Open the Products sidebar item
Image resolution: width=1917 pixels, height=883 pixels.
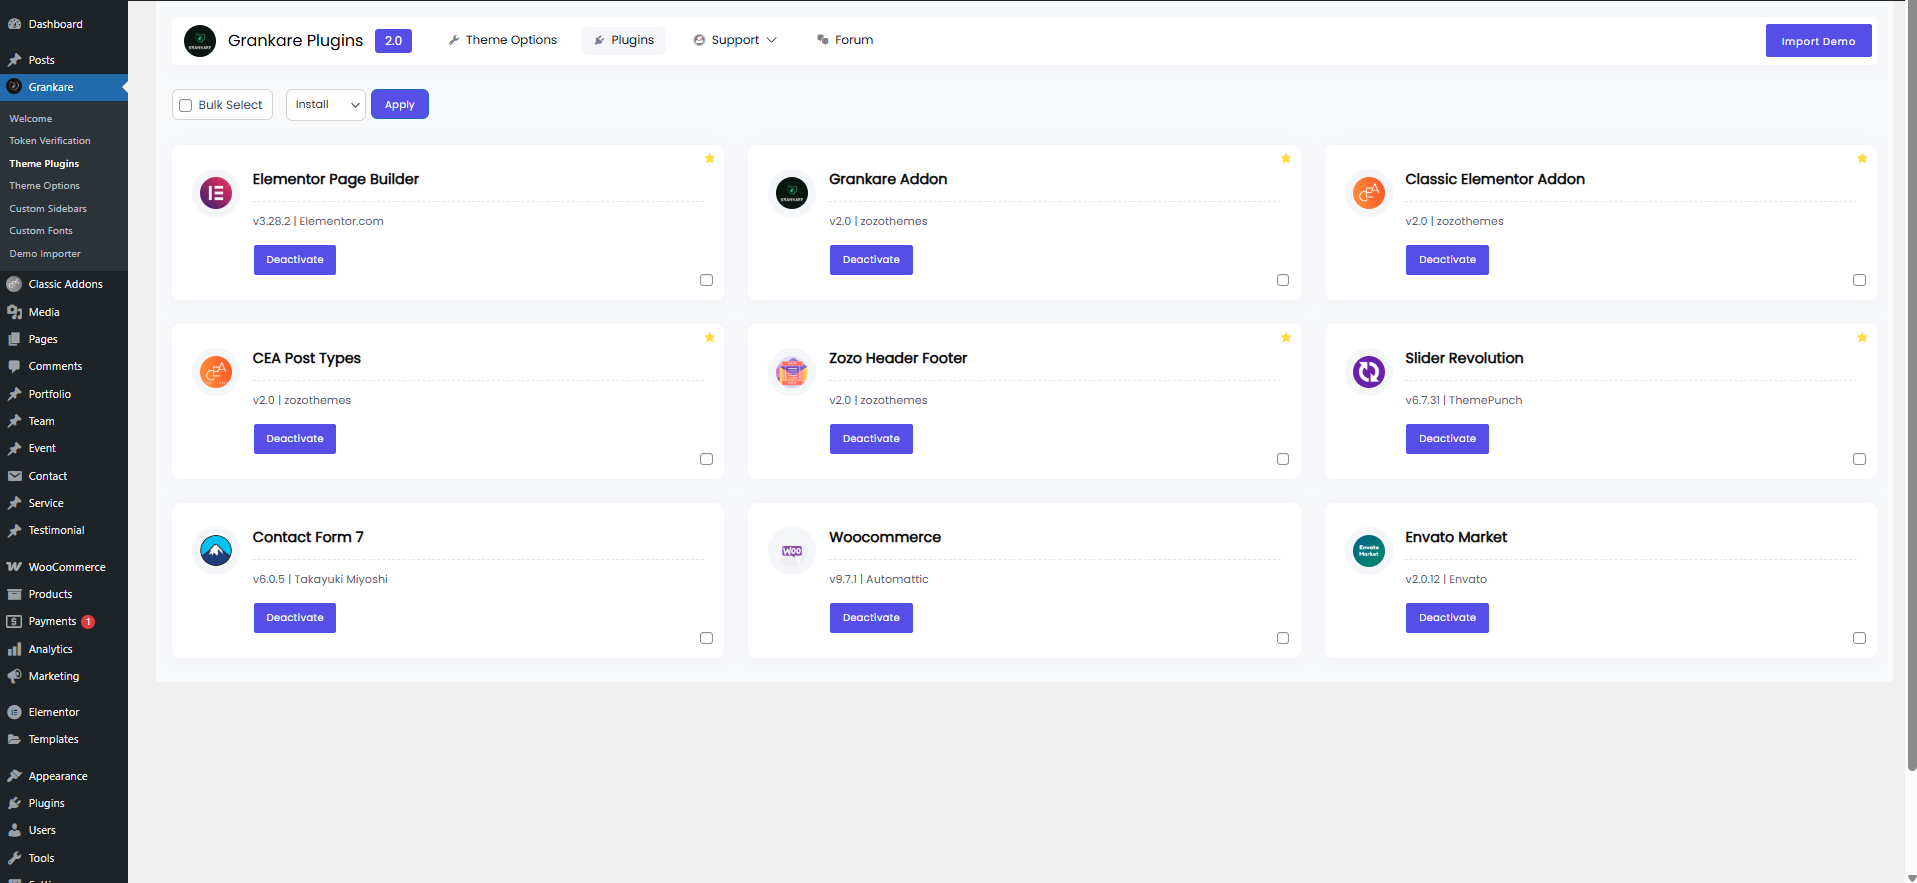63,594
